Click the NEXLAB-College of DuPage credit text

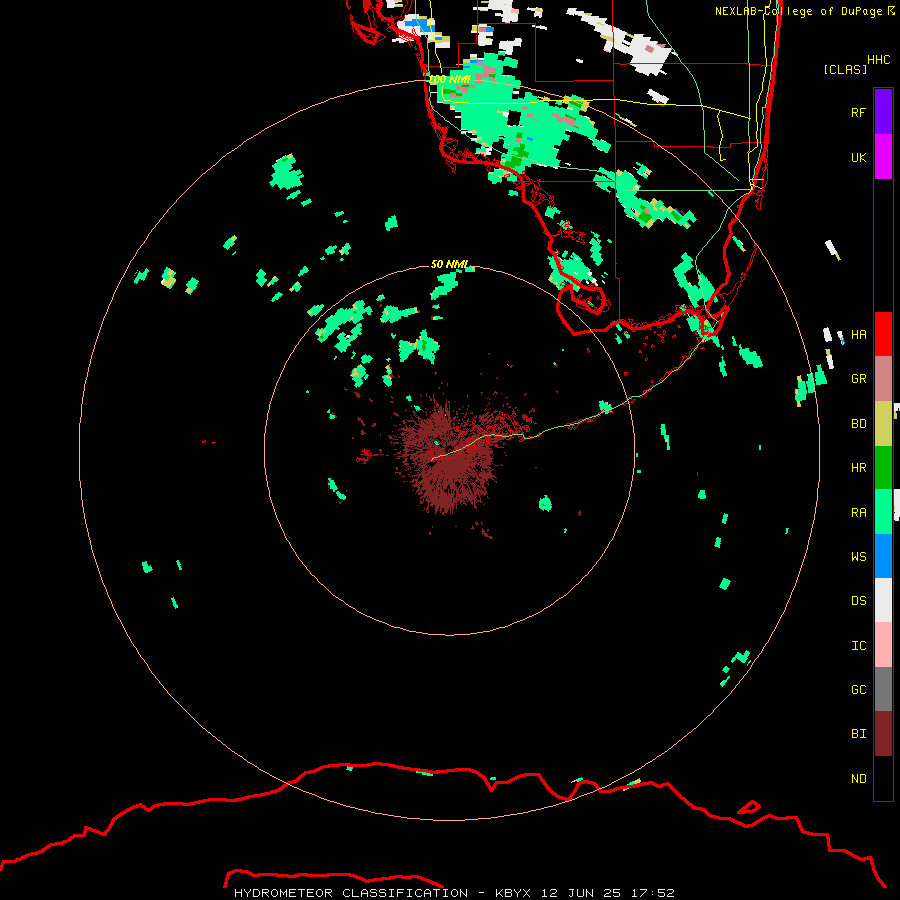(799, 11)
